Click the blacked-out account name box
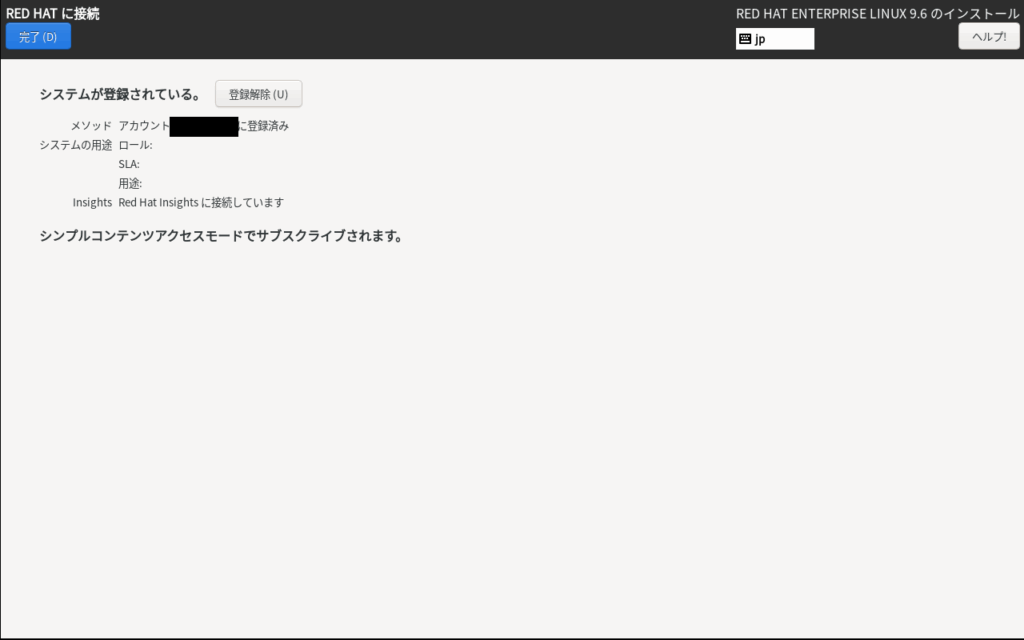 pos(204,126)
